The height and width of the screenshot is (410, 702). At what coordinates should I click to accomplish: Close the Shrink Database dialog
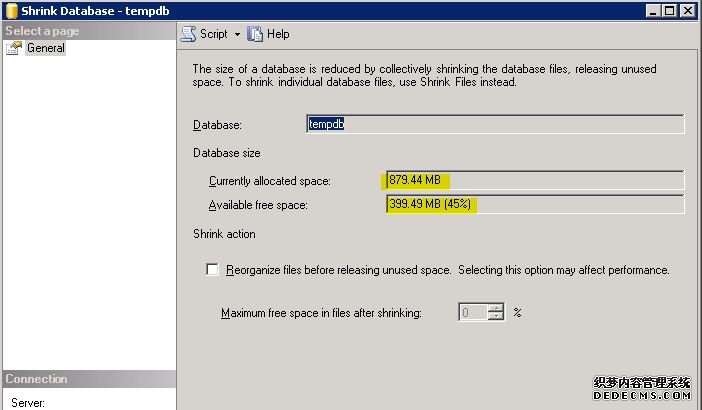(x=689, y=11)
